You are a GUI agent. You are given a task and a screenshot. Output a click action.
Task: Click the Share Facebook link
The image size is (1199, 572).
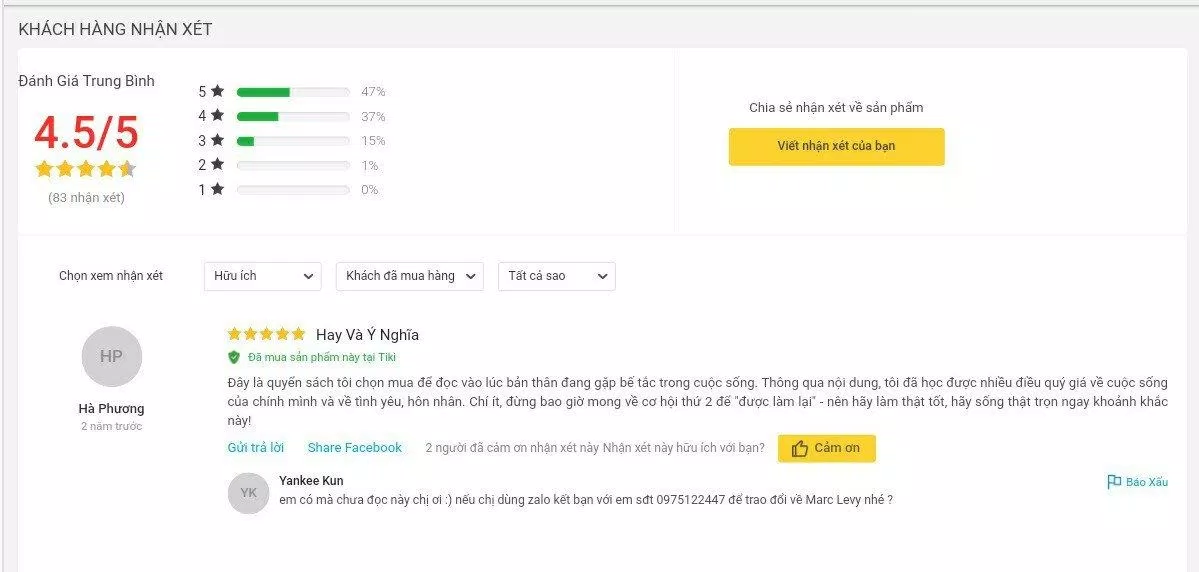(354, 448)
